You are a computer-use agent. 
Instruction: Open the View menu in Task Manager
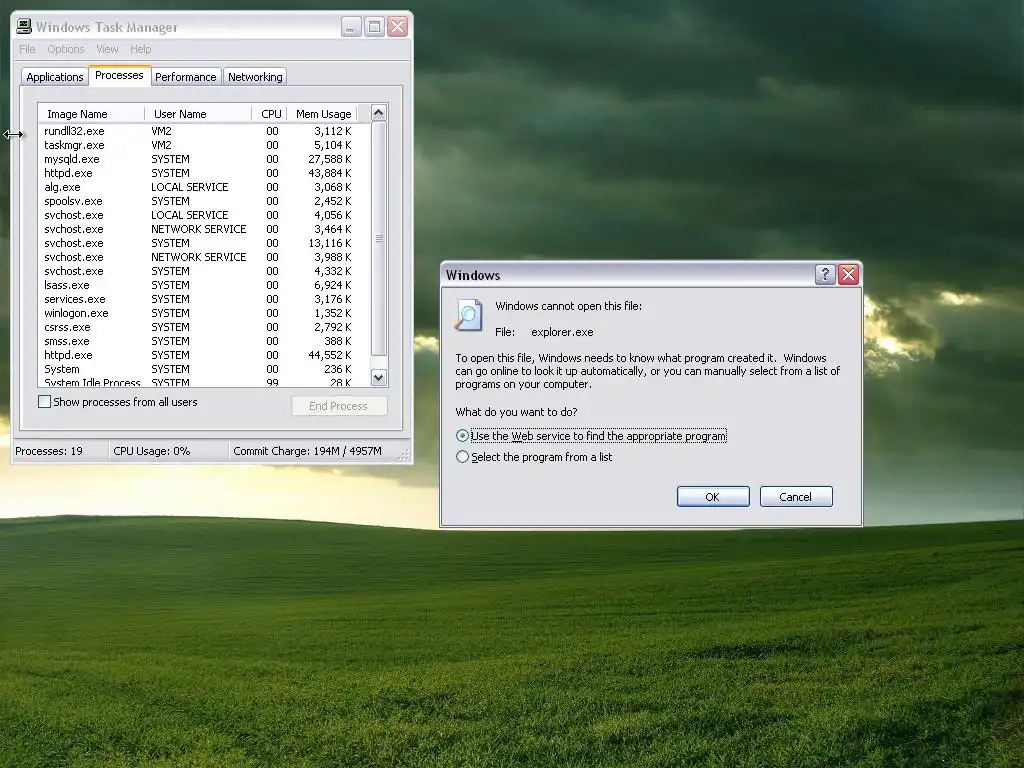107,49
